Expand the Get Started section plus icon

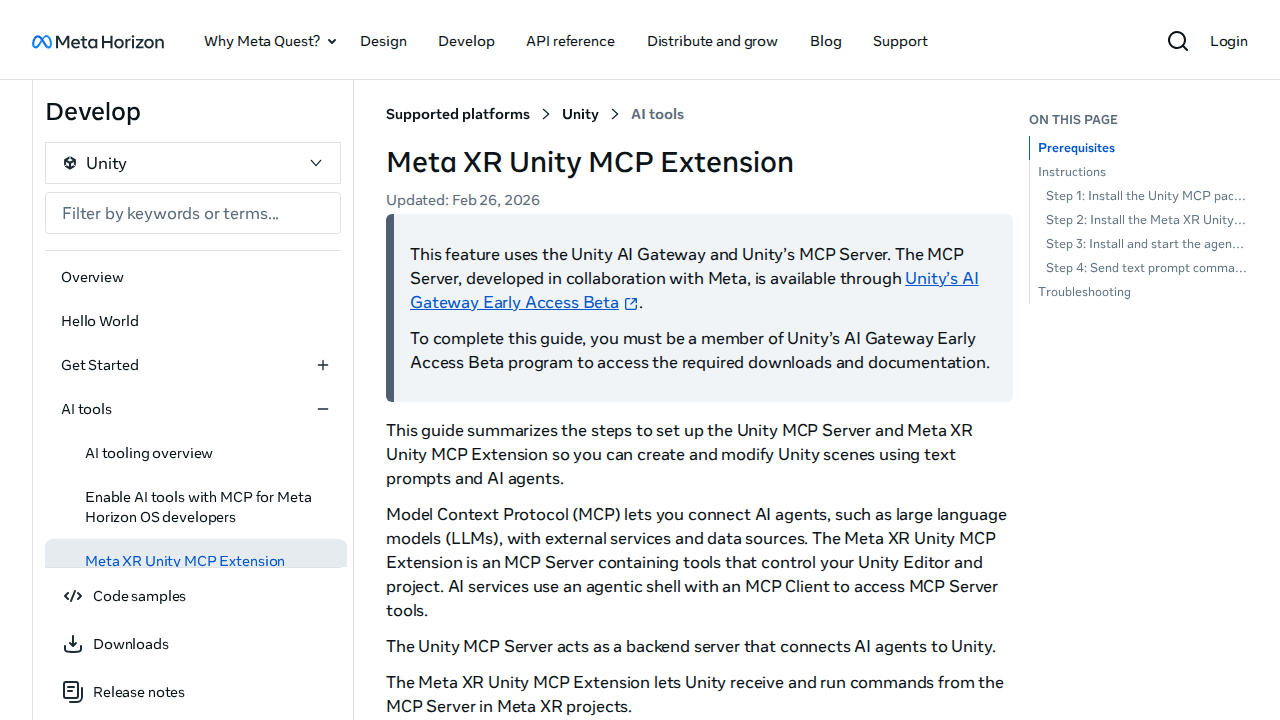pos(323,365)
